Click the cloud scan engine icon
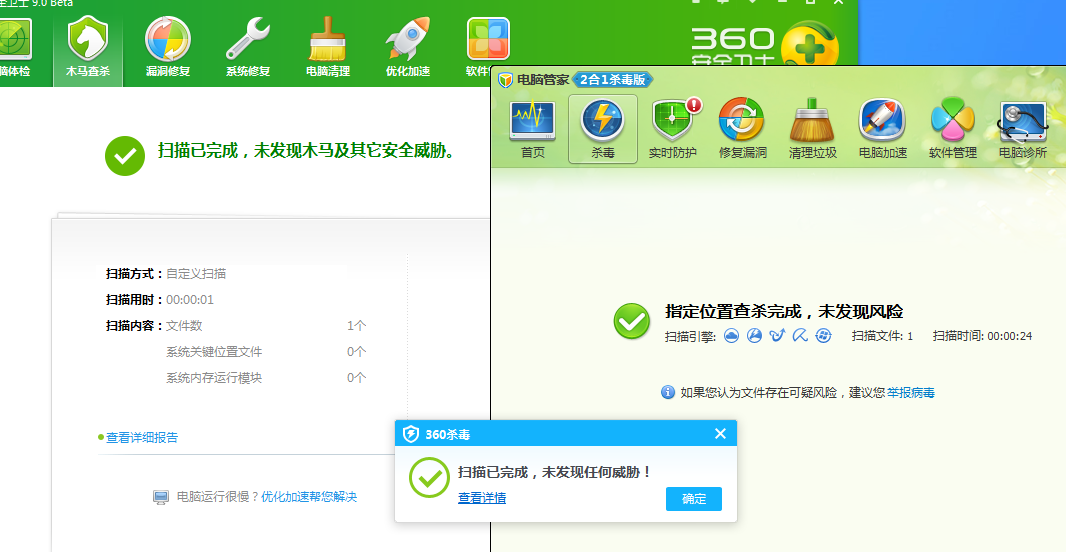The height and width of the screenshot is (552, 1066). click(732, 335)
